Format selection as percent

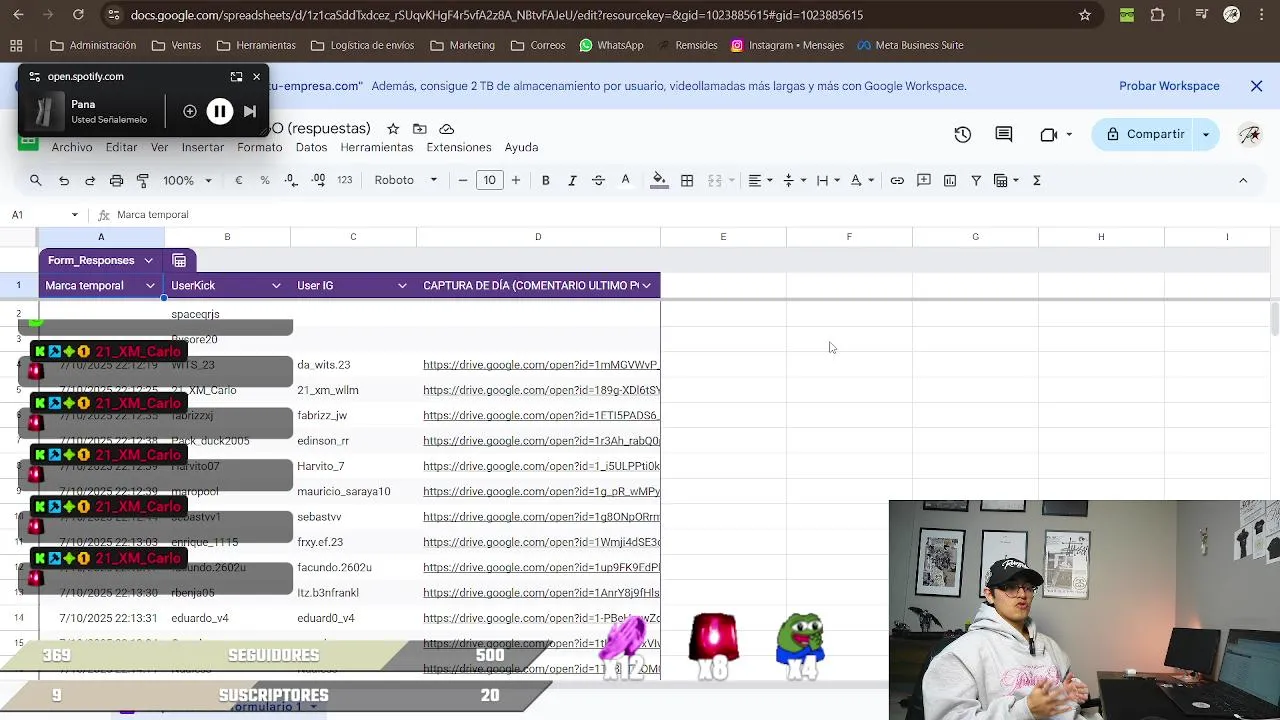pyautogui.click(x=265, y=180)
